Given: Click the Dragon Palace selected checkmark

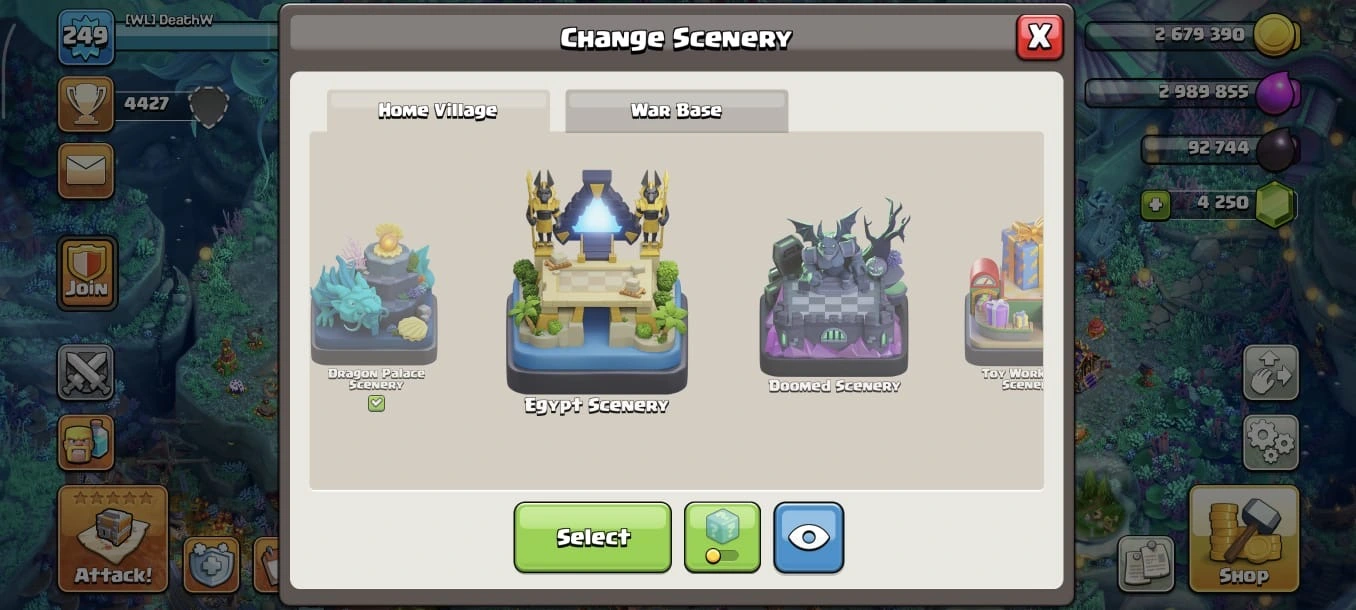Looking at the screenshot, I should pyautogui.click(x=376, y=403).
